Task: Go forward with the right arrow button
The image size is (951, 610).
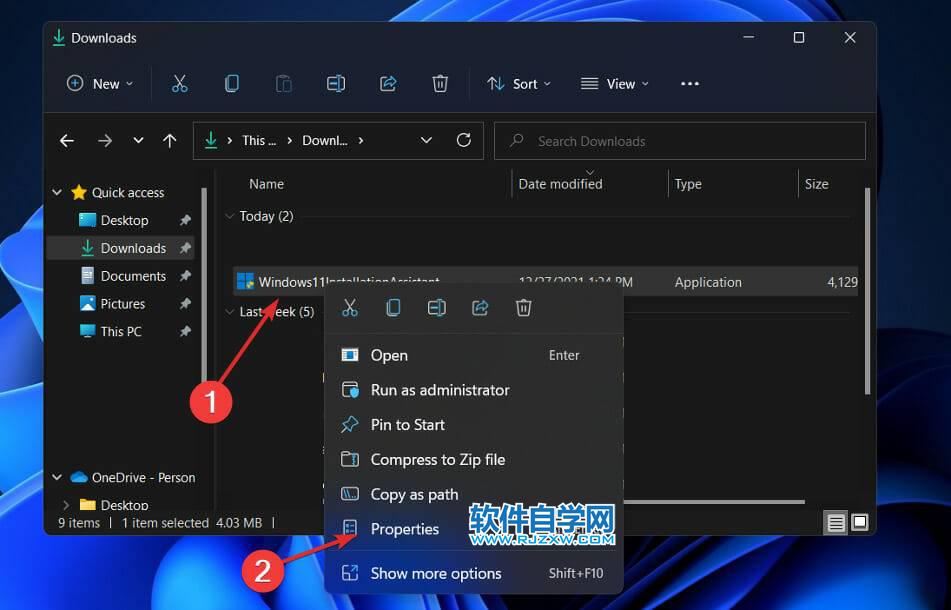Action: (x=105, y=141)
